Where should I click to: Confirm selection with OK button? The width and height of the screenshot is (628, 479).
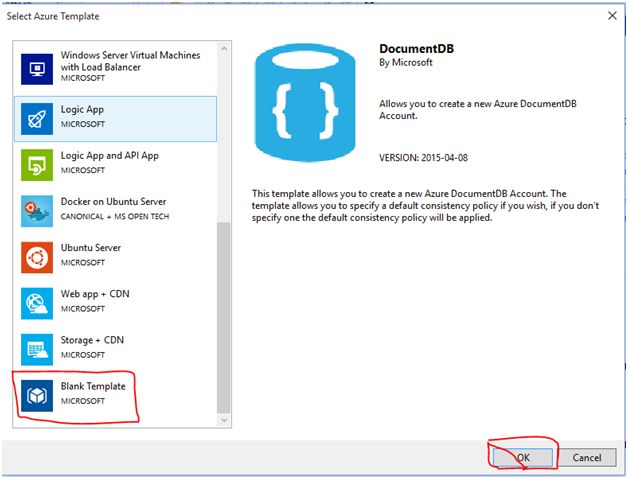523,457
